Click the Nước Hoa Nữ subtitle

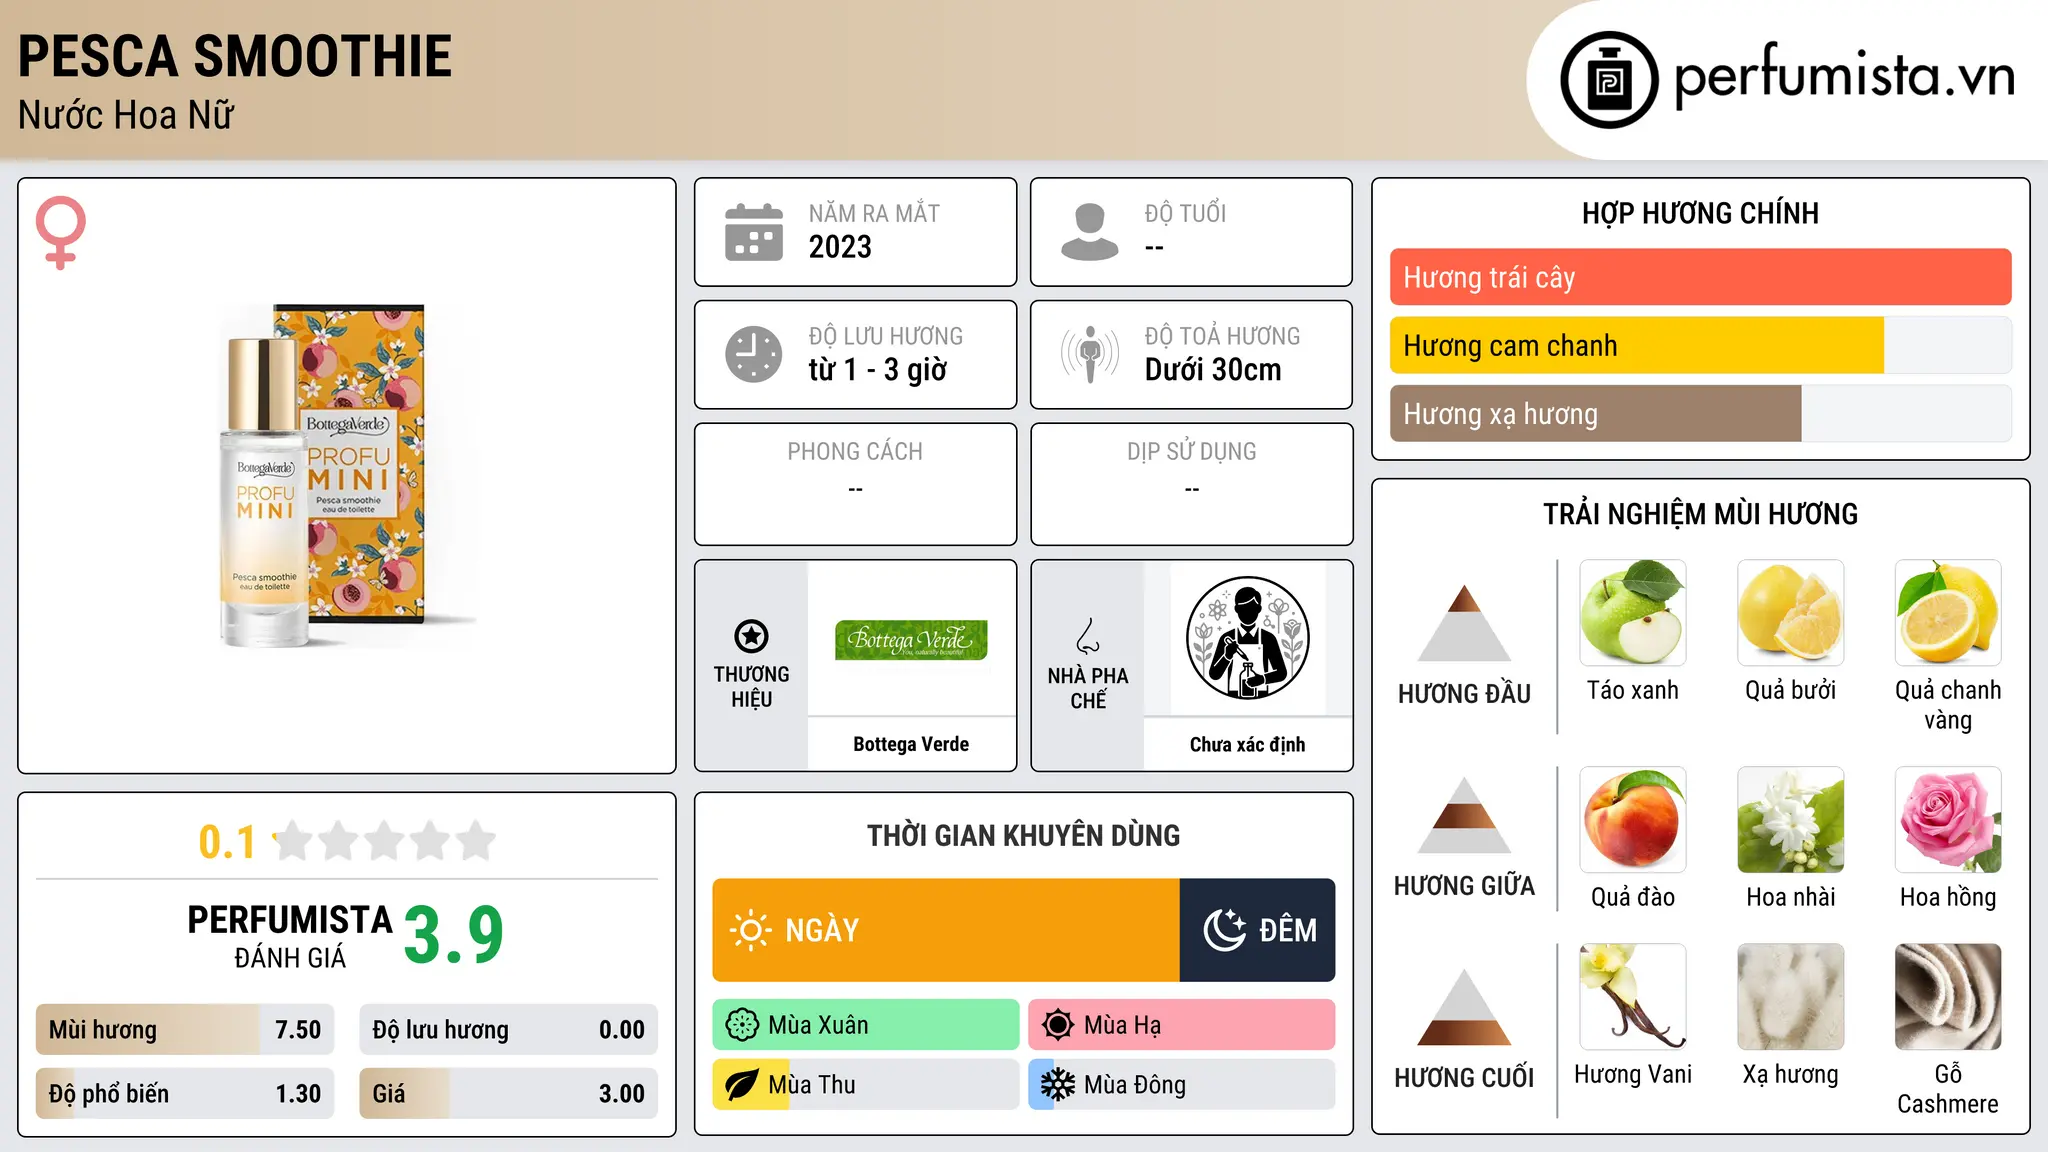click(126, 115)
